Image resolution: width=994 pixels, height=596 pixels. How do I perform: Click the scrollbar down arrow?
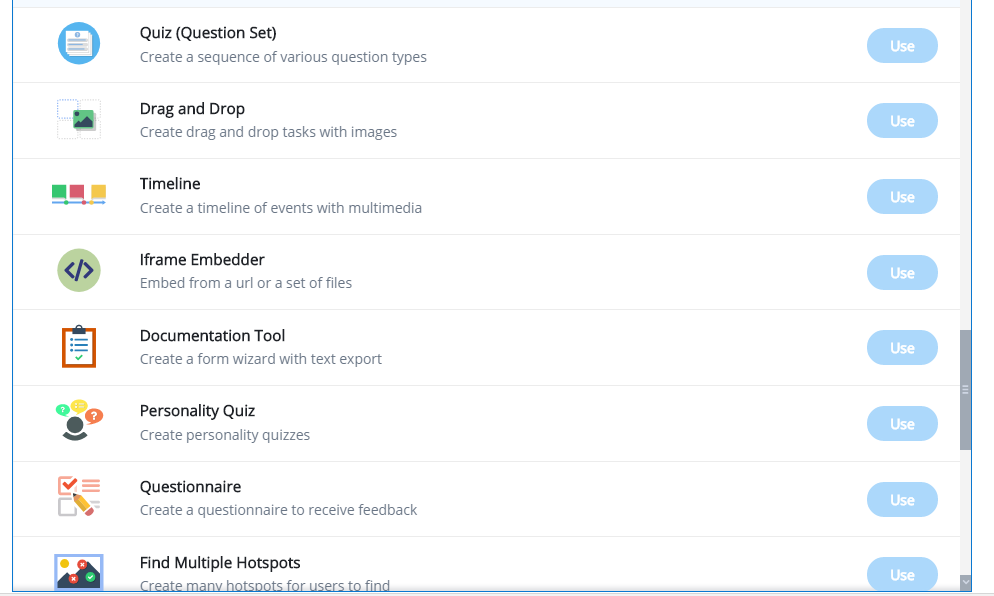click(965, 581)
